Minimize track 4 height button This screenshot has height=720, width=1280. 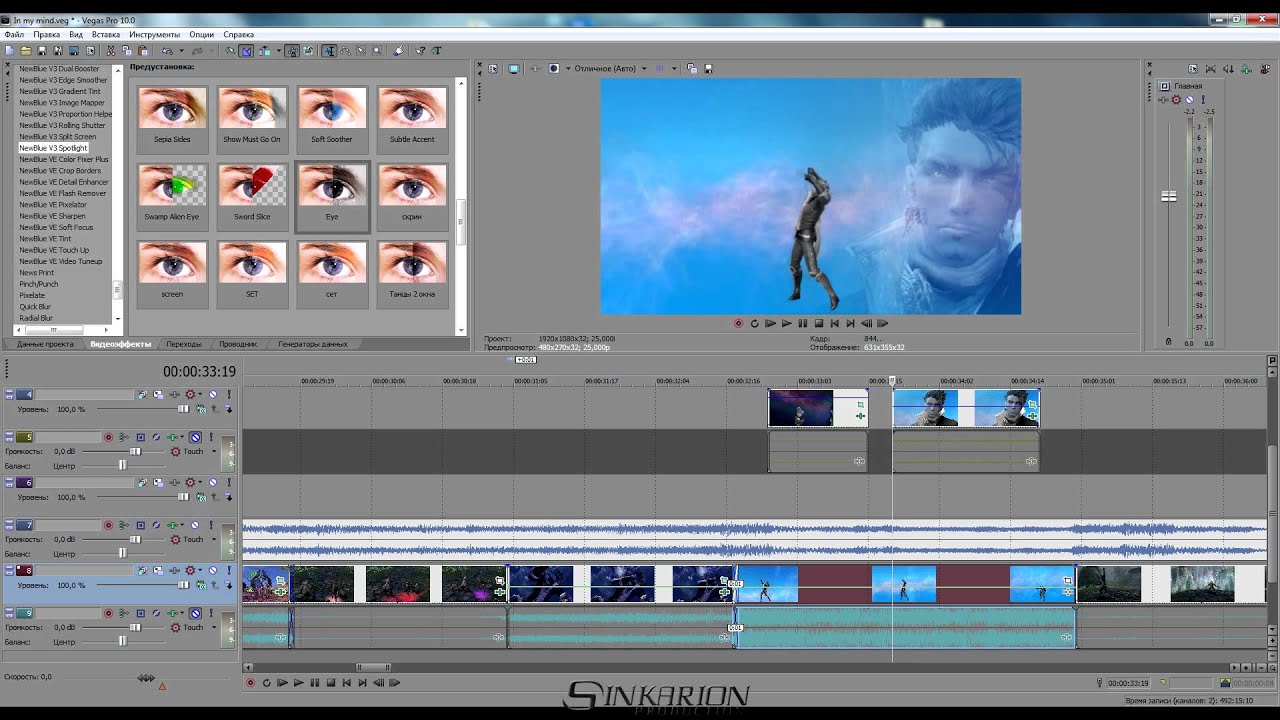(9, 391)
